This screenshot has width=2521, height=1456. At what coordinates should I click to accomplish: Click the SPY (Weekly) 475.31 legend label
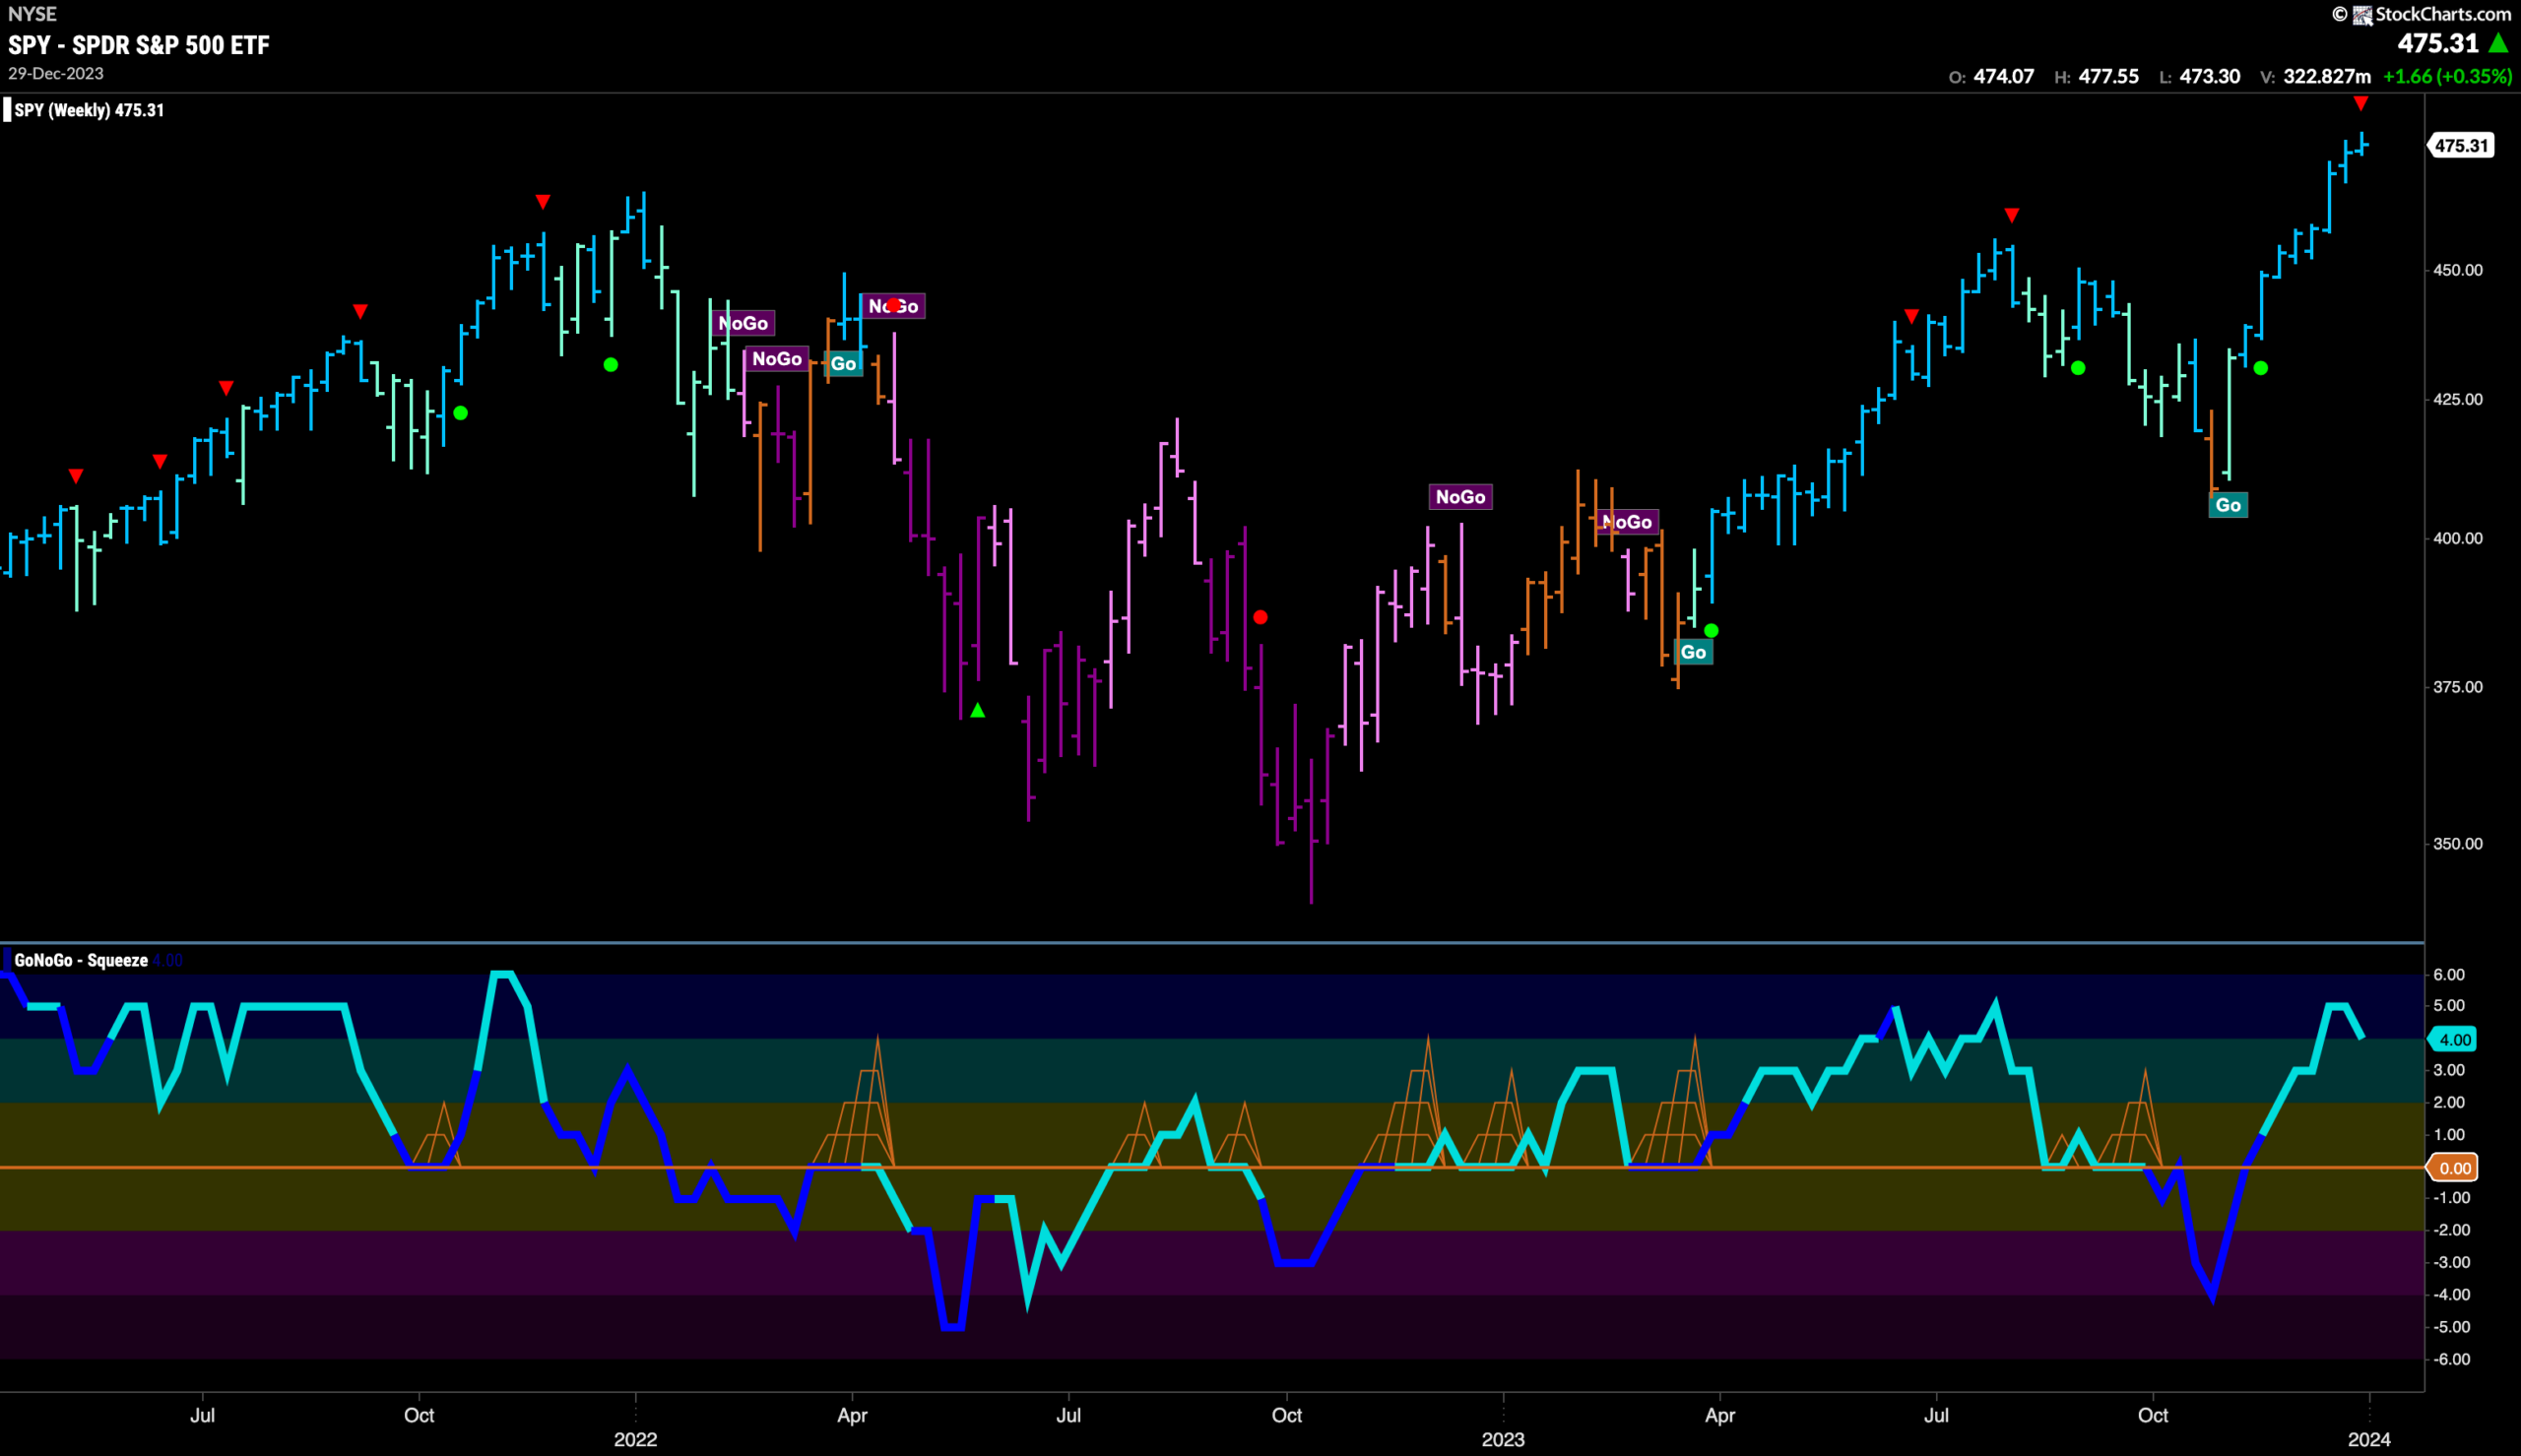[89, 110]
